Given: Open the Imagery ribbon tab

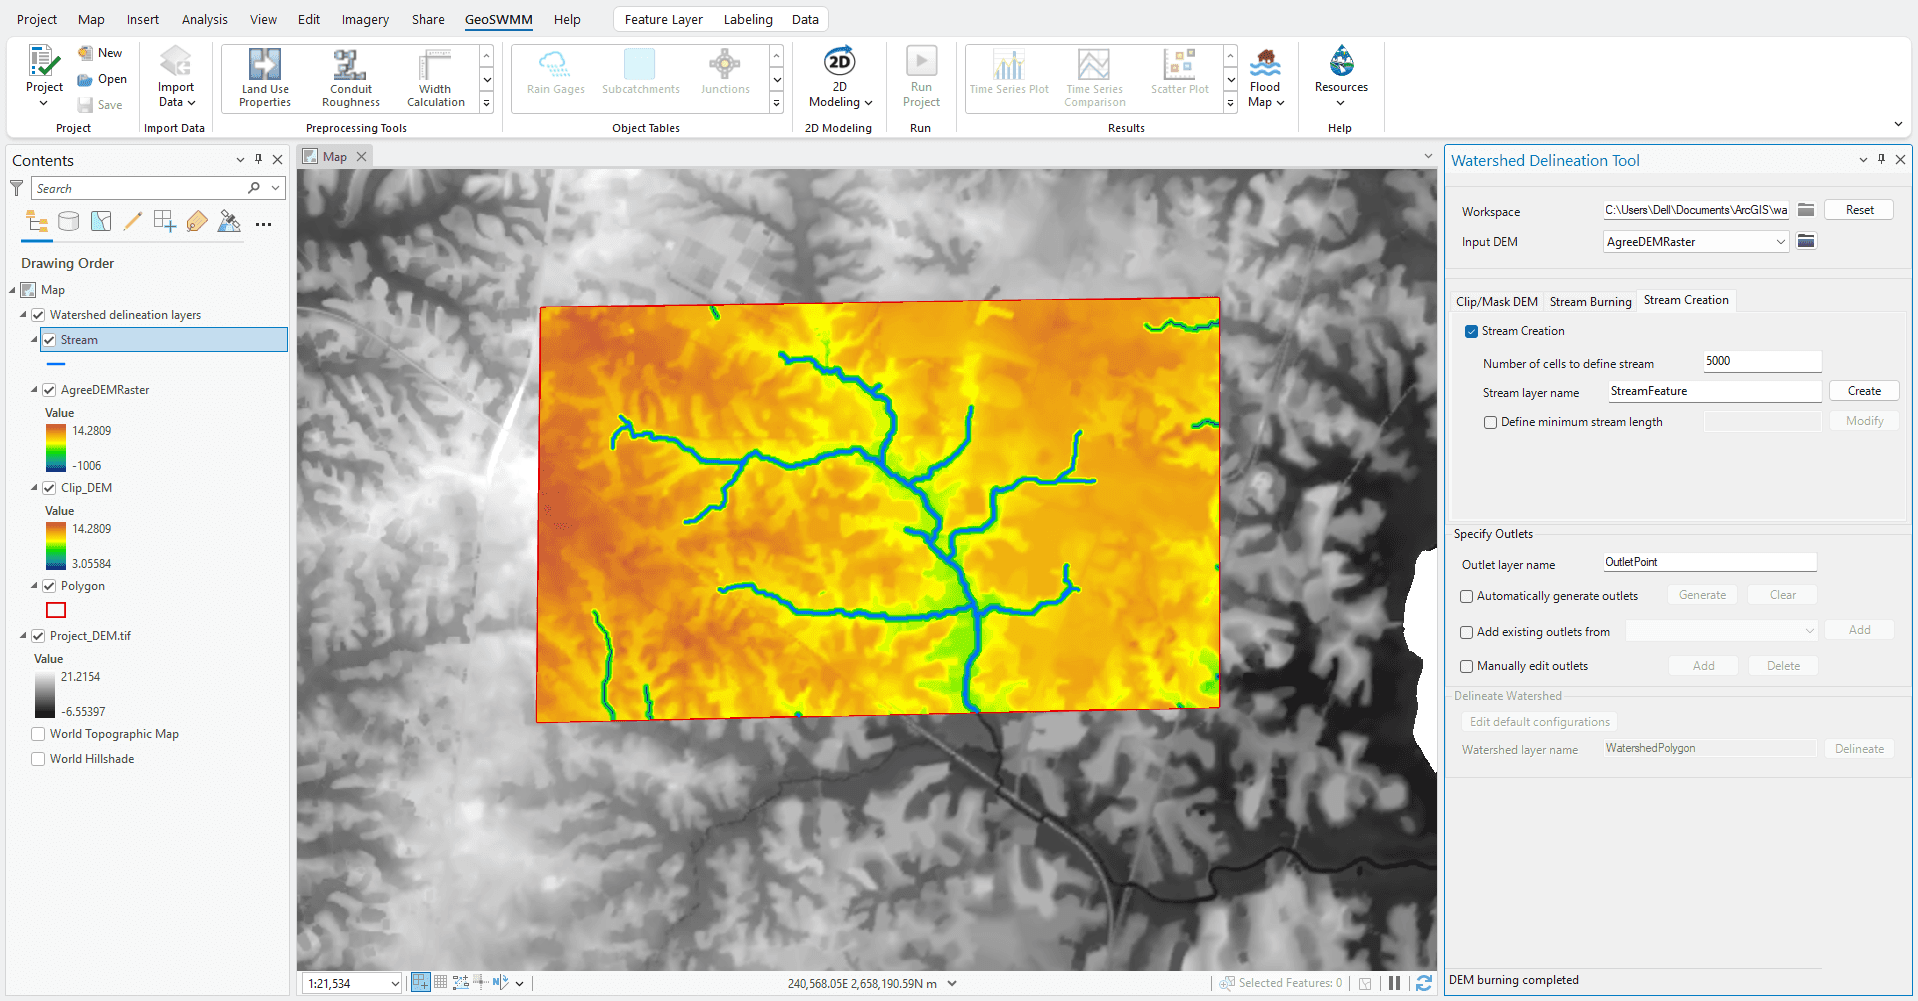Looking at the screenshot, I should (365, 19).
